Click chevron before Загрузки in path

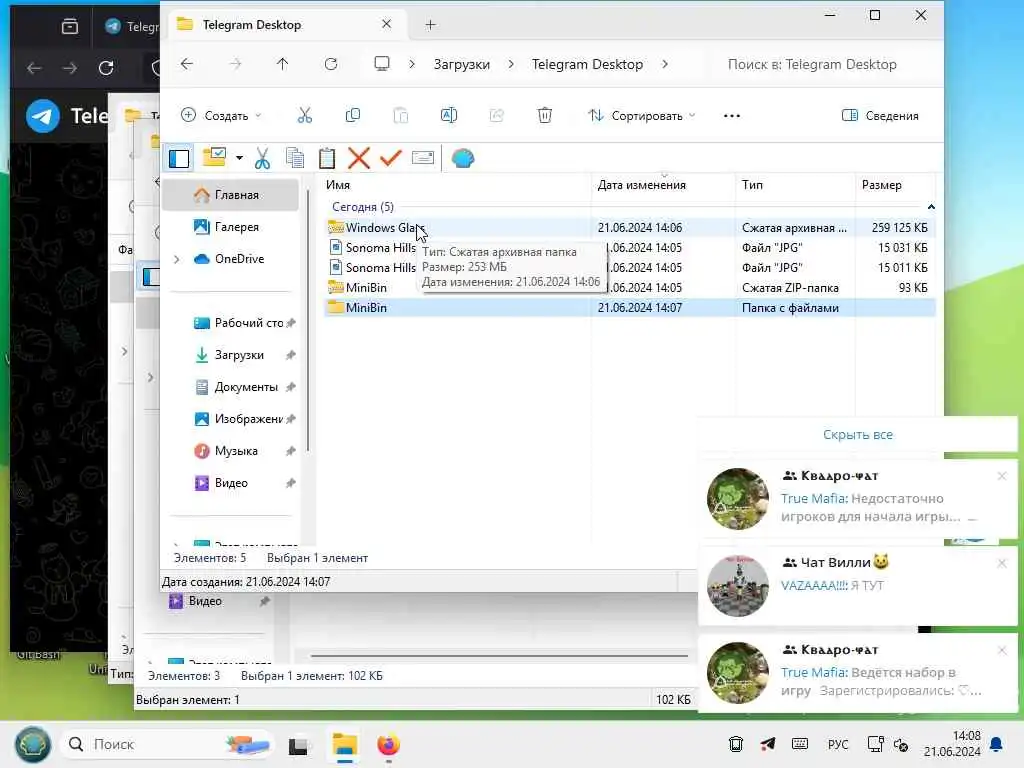click(x=411, y=64)
